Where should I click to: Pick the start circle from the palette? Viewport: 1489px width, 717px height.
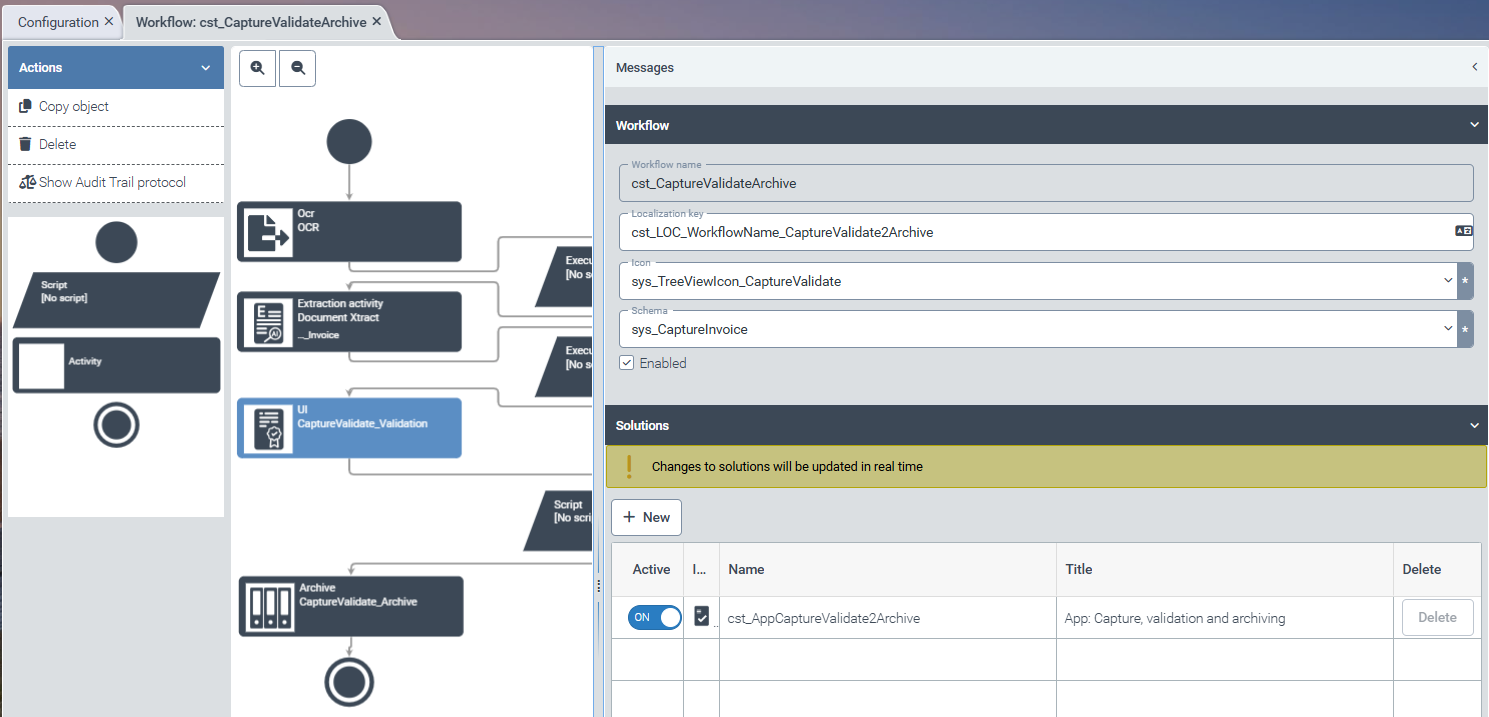point(116,242)
